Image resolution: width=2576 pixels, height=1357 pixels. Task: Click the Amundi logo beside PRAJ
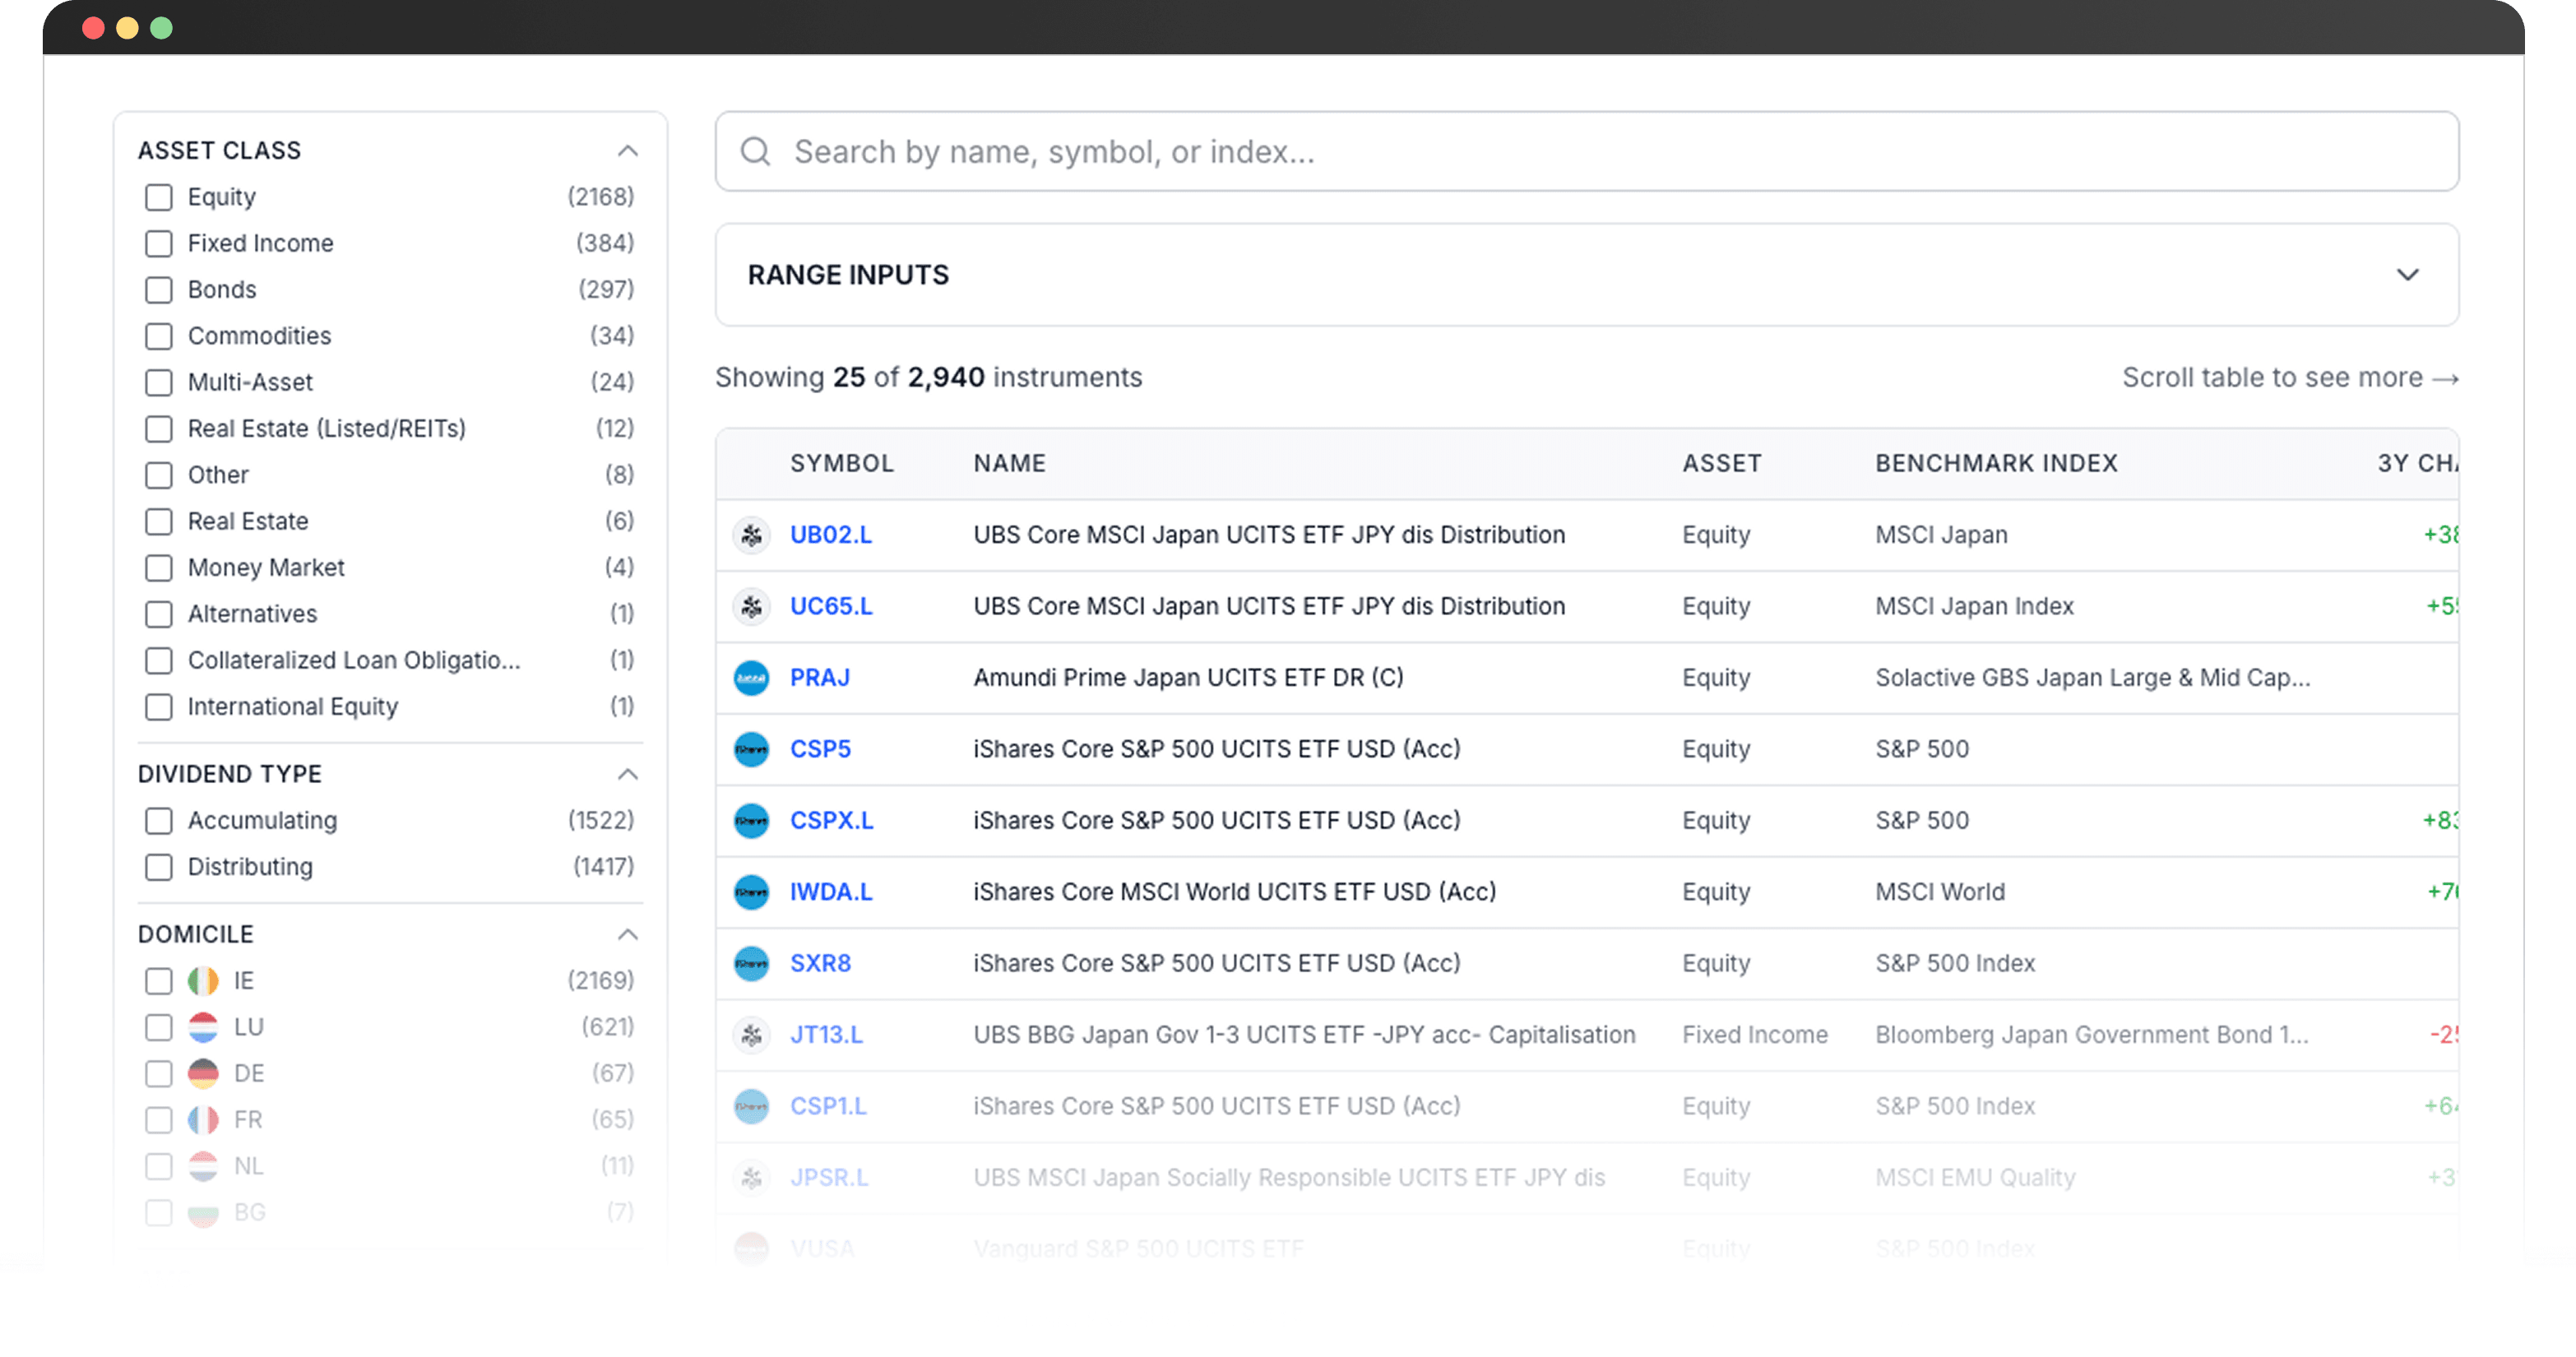tap(751, 678)
